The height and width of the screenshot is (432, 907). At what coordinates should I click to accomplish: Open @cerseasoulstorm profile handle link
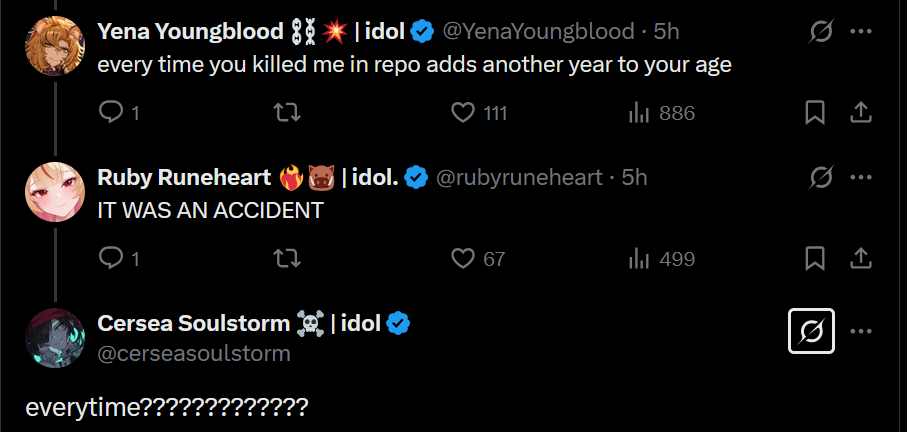pos(194,353)
